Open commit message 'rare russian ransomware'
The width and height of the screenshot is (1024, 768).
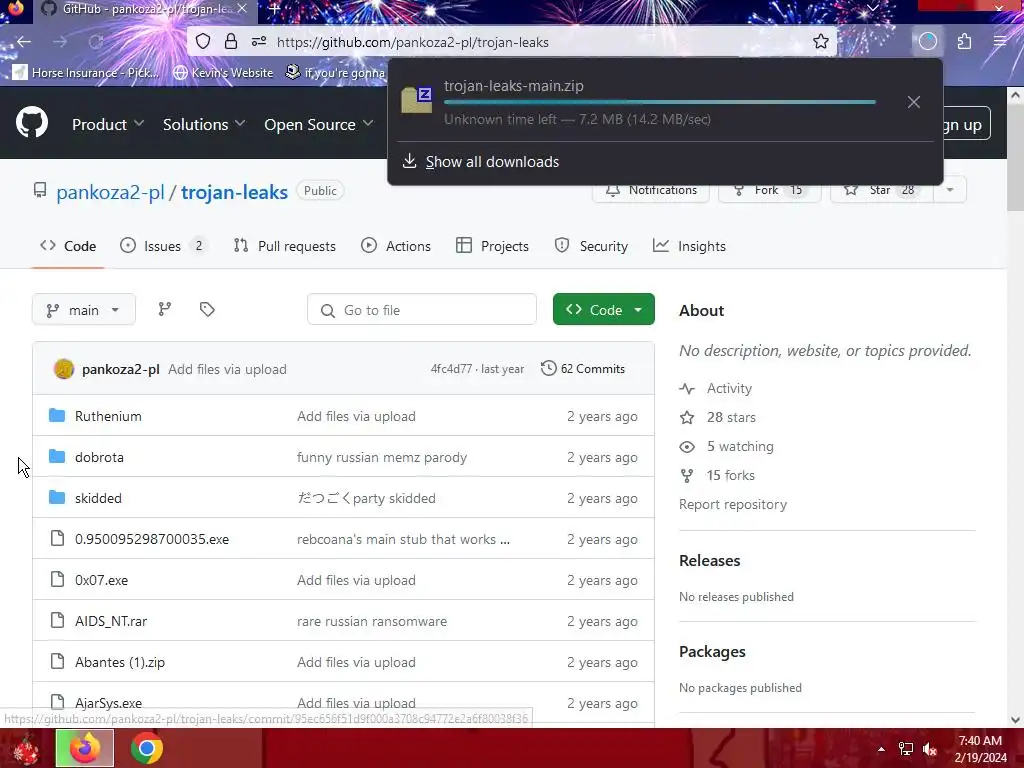pos(372,621)
